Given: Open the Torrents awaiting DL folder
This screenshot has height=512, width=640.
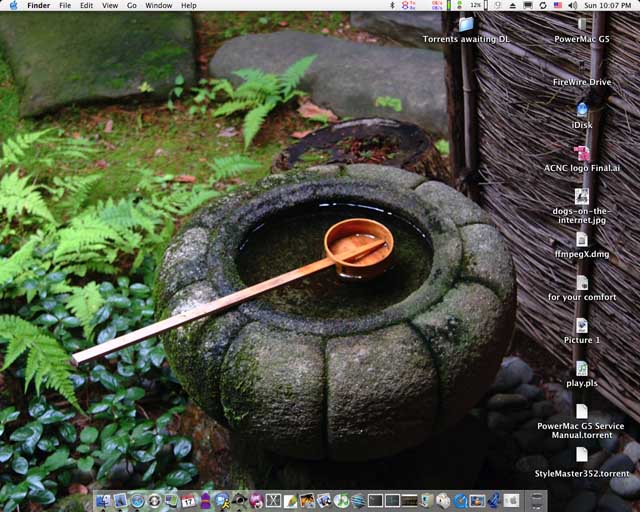Looking at the screenshot, I should pyautogui.click(x=466, y=24).
